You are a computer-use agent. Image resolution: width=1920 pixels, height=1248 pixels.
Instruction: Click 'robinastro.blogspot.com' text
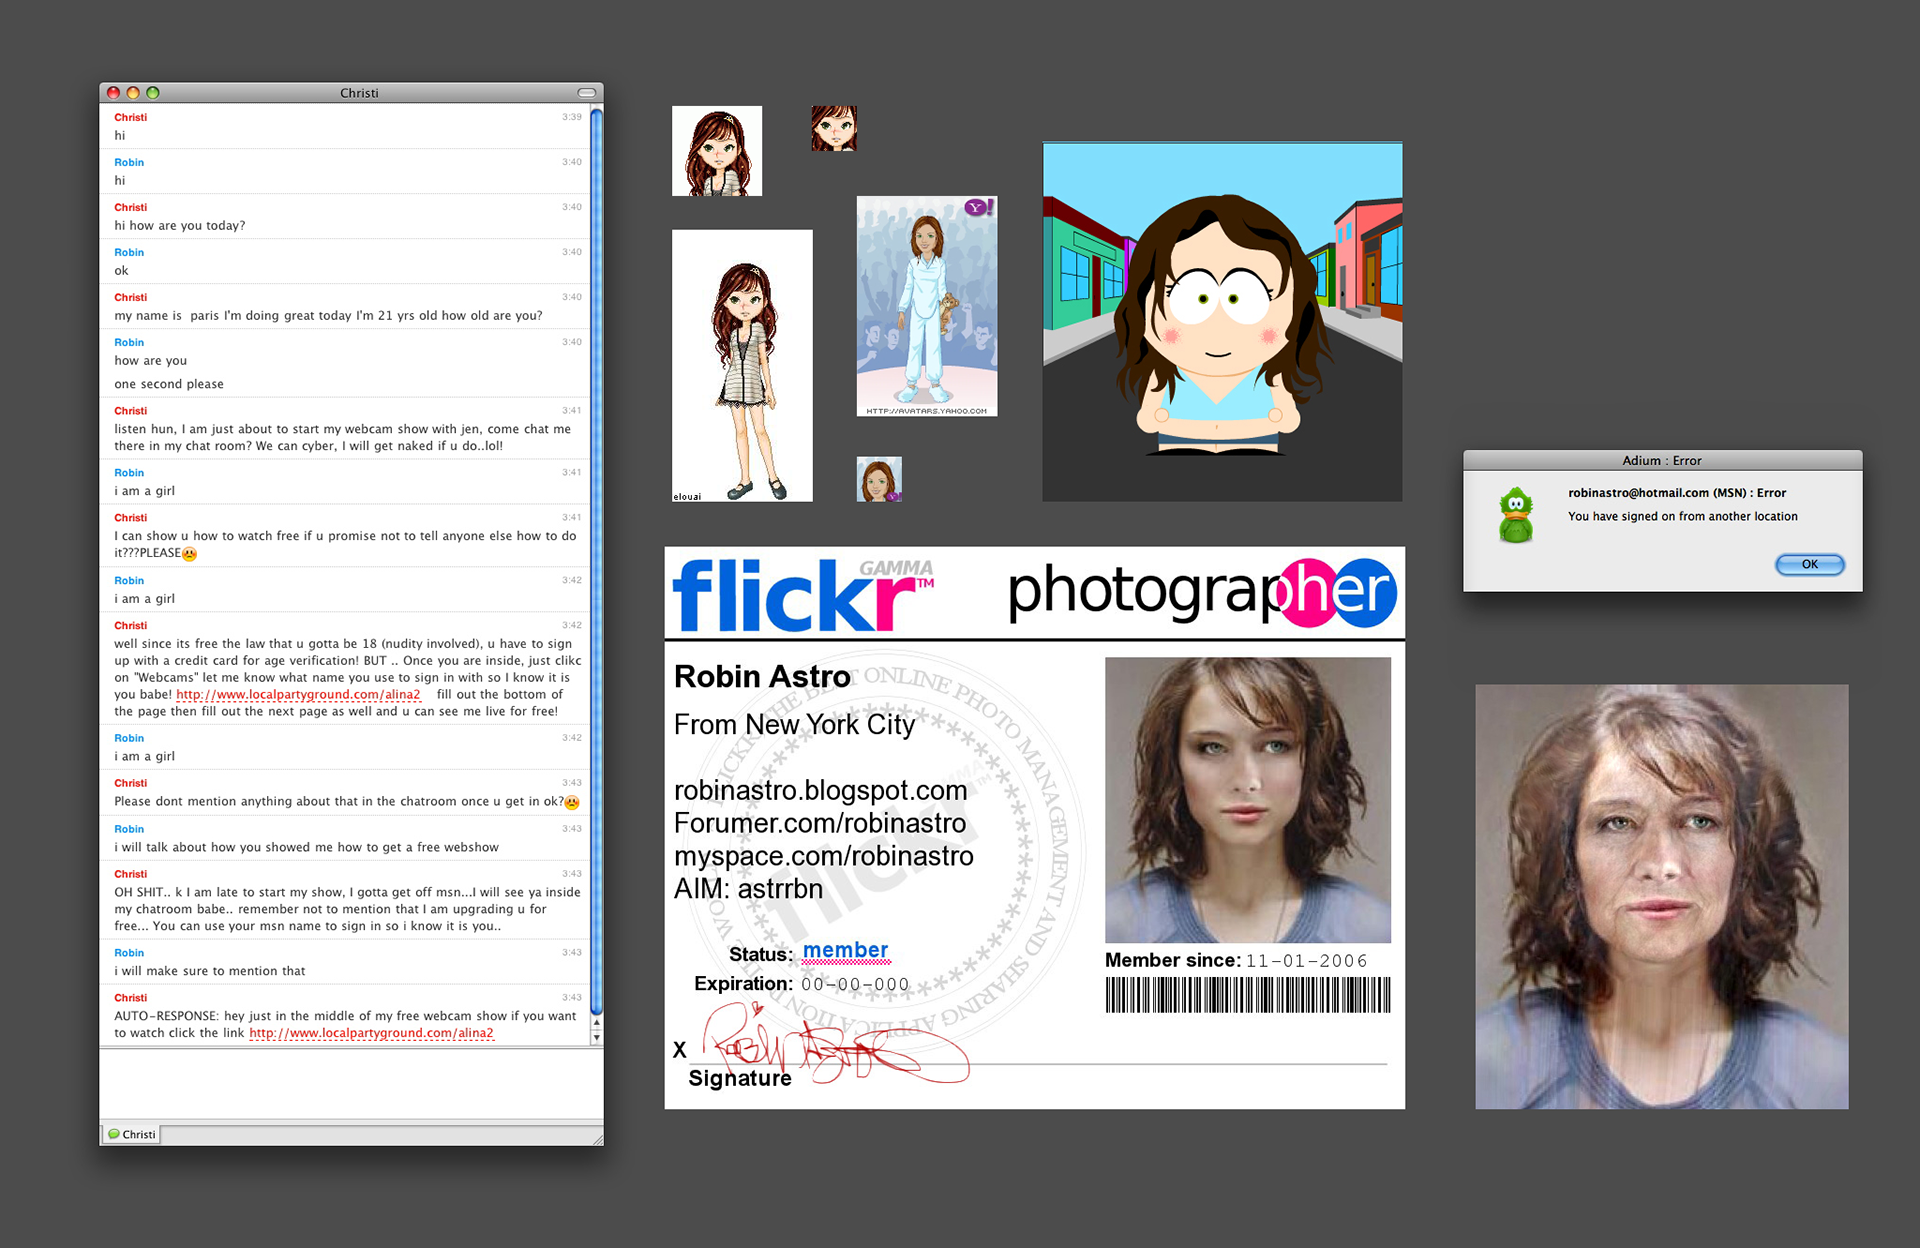tap(821, 790)
